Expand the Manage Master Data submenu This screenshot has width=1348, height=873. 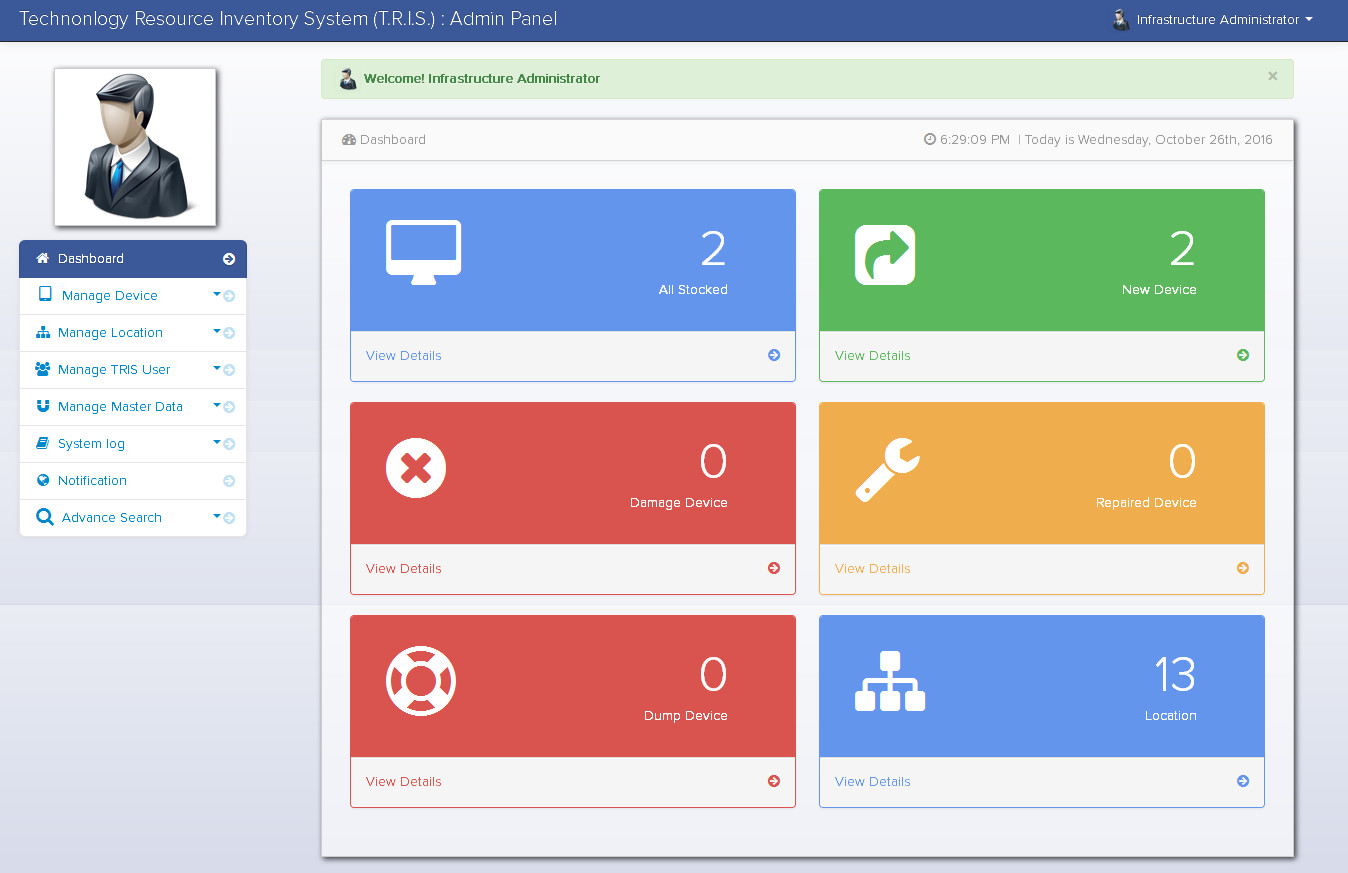pyautogui.click(x=120, y=407)
